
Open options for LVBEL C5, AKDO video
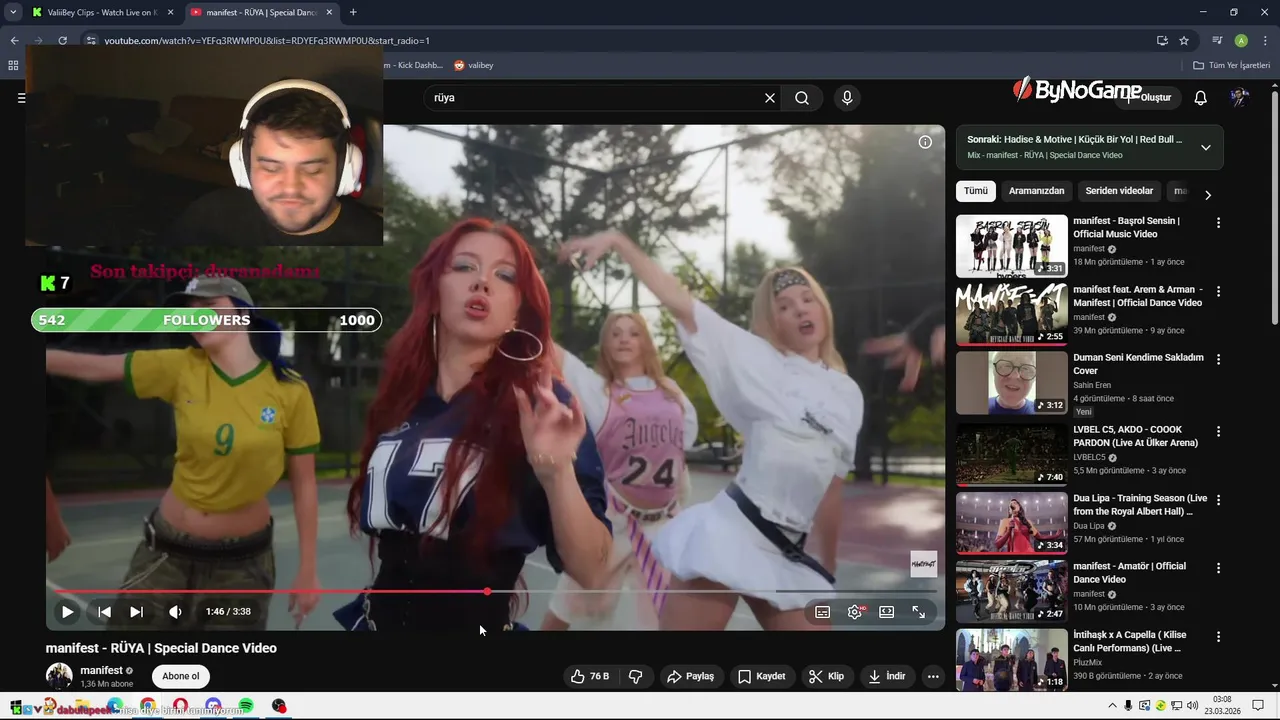1218,432
